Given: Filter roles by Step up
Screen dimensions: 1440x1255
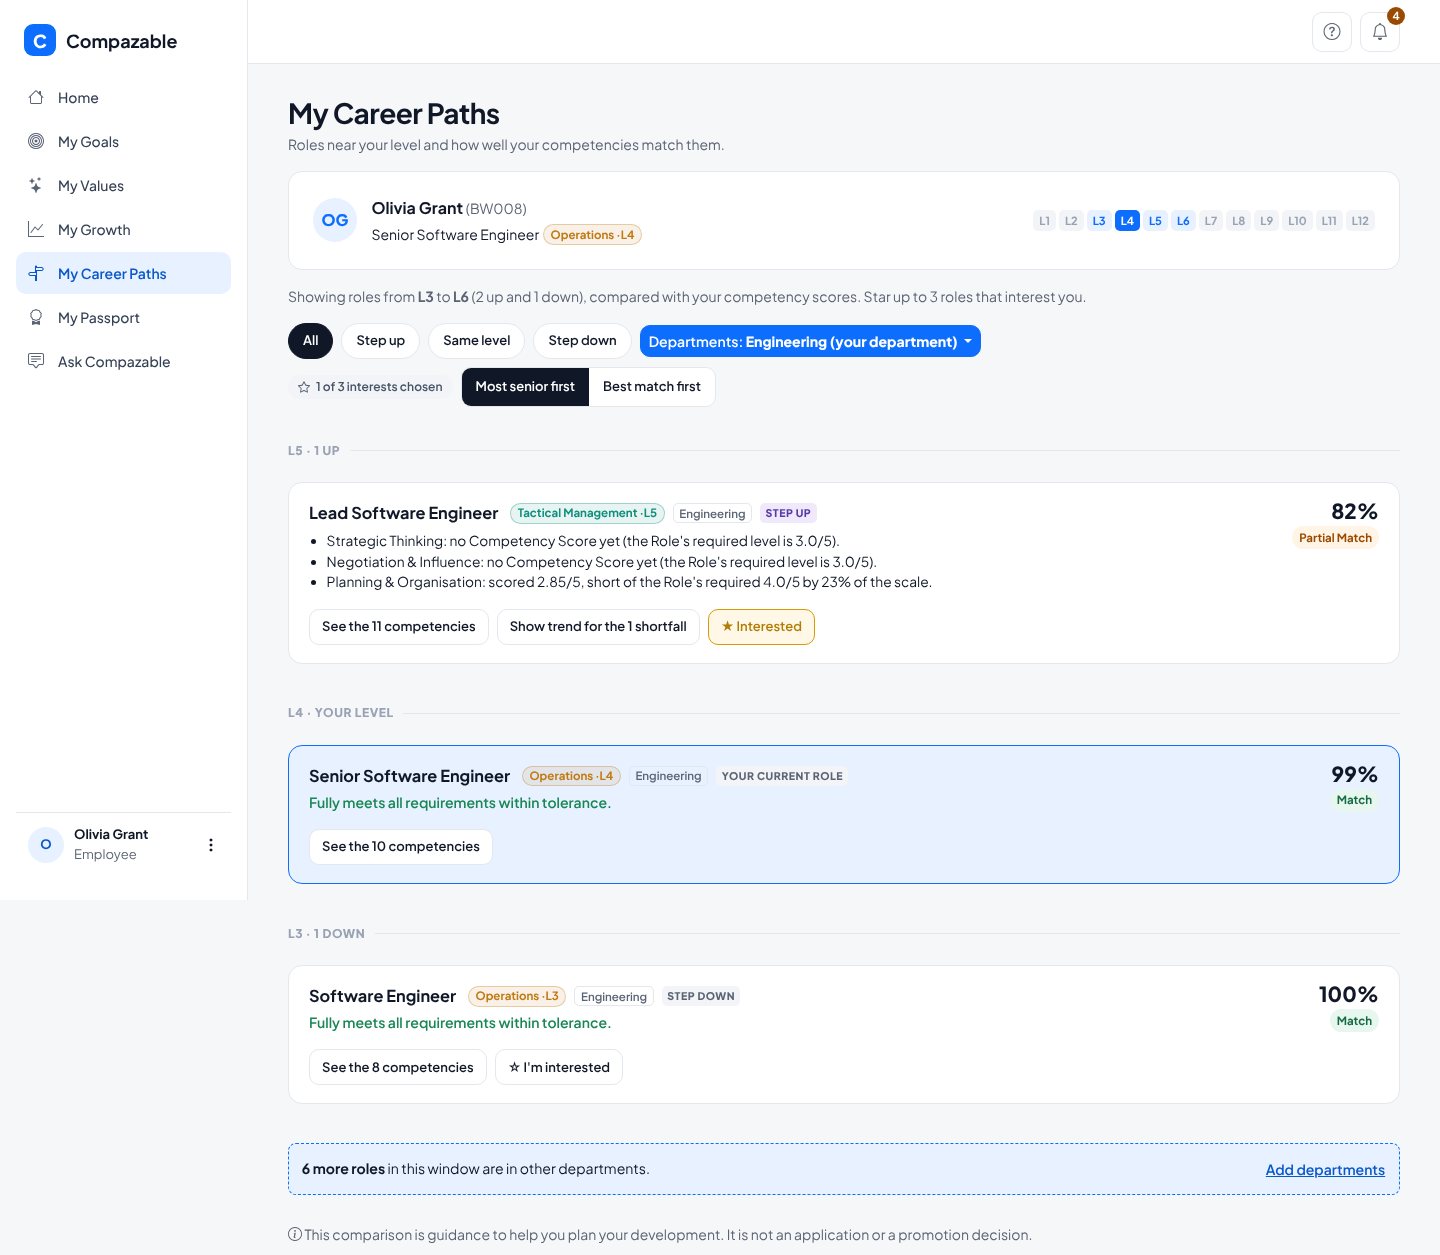Looking at the screenshot, I should pyautogui.click(x=381, y=341).
